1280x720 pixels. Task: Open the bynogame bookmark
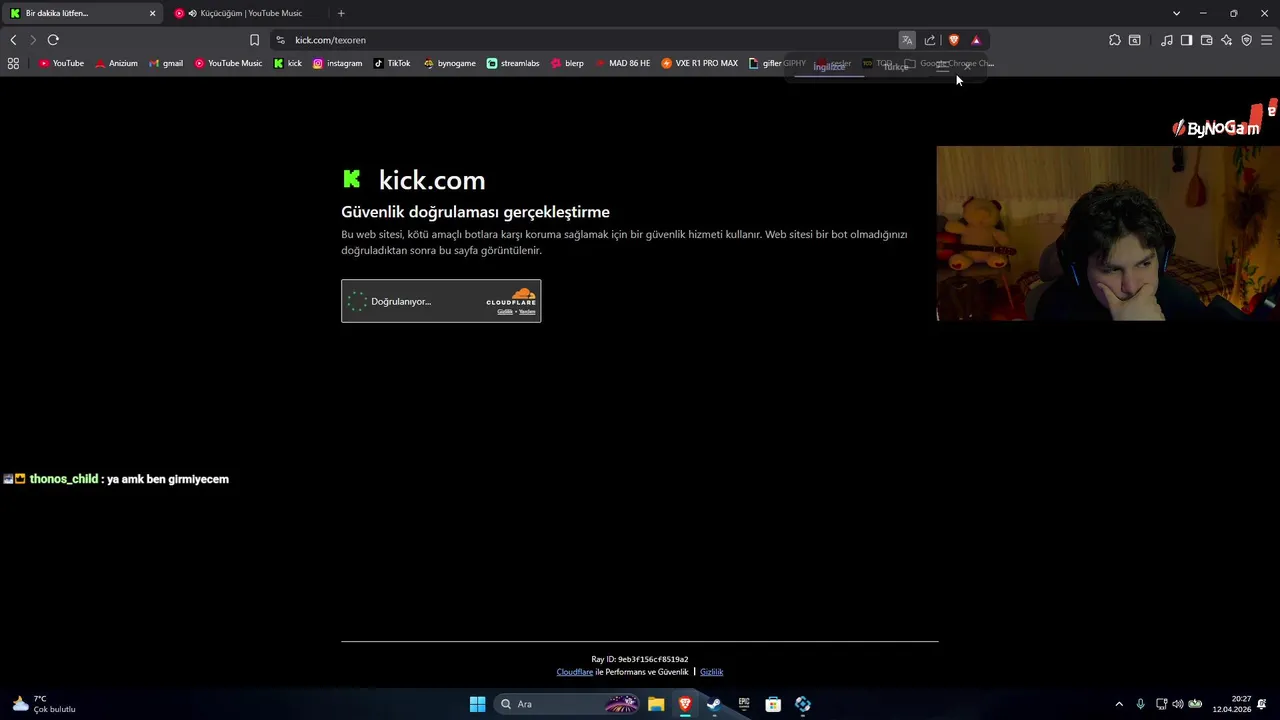(450, 63)
